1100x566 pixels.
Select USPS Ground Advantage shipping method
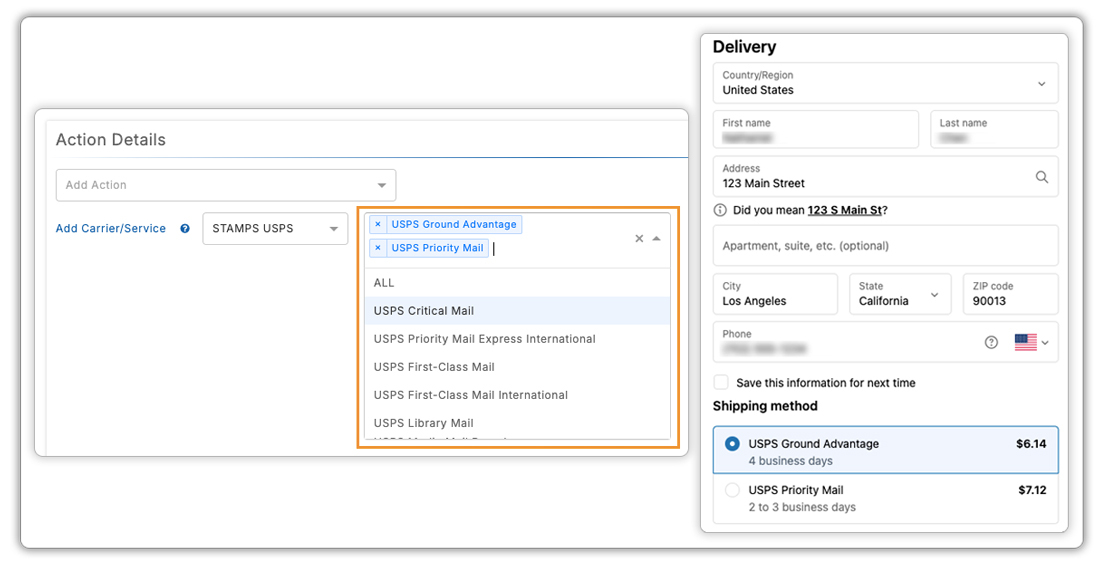tap(885, 450)
